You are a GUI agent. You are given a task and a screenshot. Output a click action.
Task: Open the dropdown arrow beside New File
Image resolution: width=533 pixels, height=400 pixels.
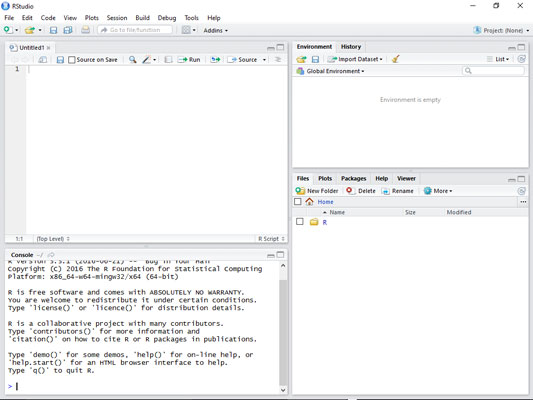point(16,30)
